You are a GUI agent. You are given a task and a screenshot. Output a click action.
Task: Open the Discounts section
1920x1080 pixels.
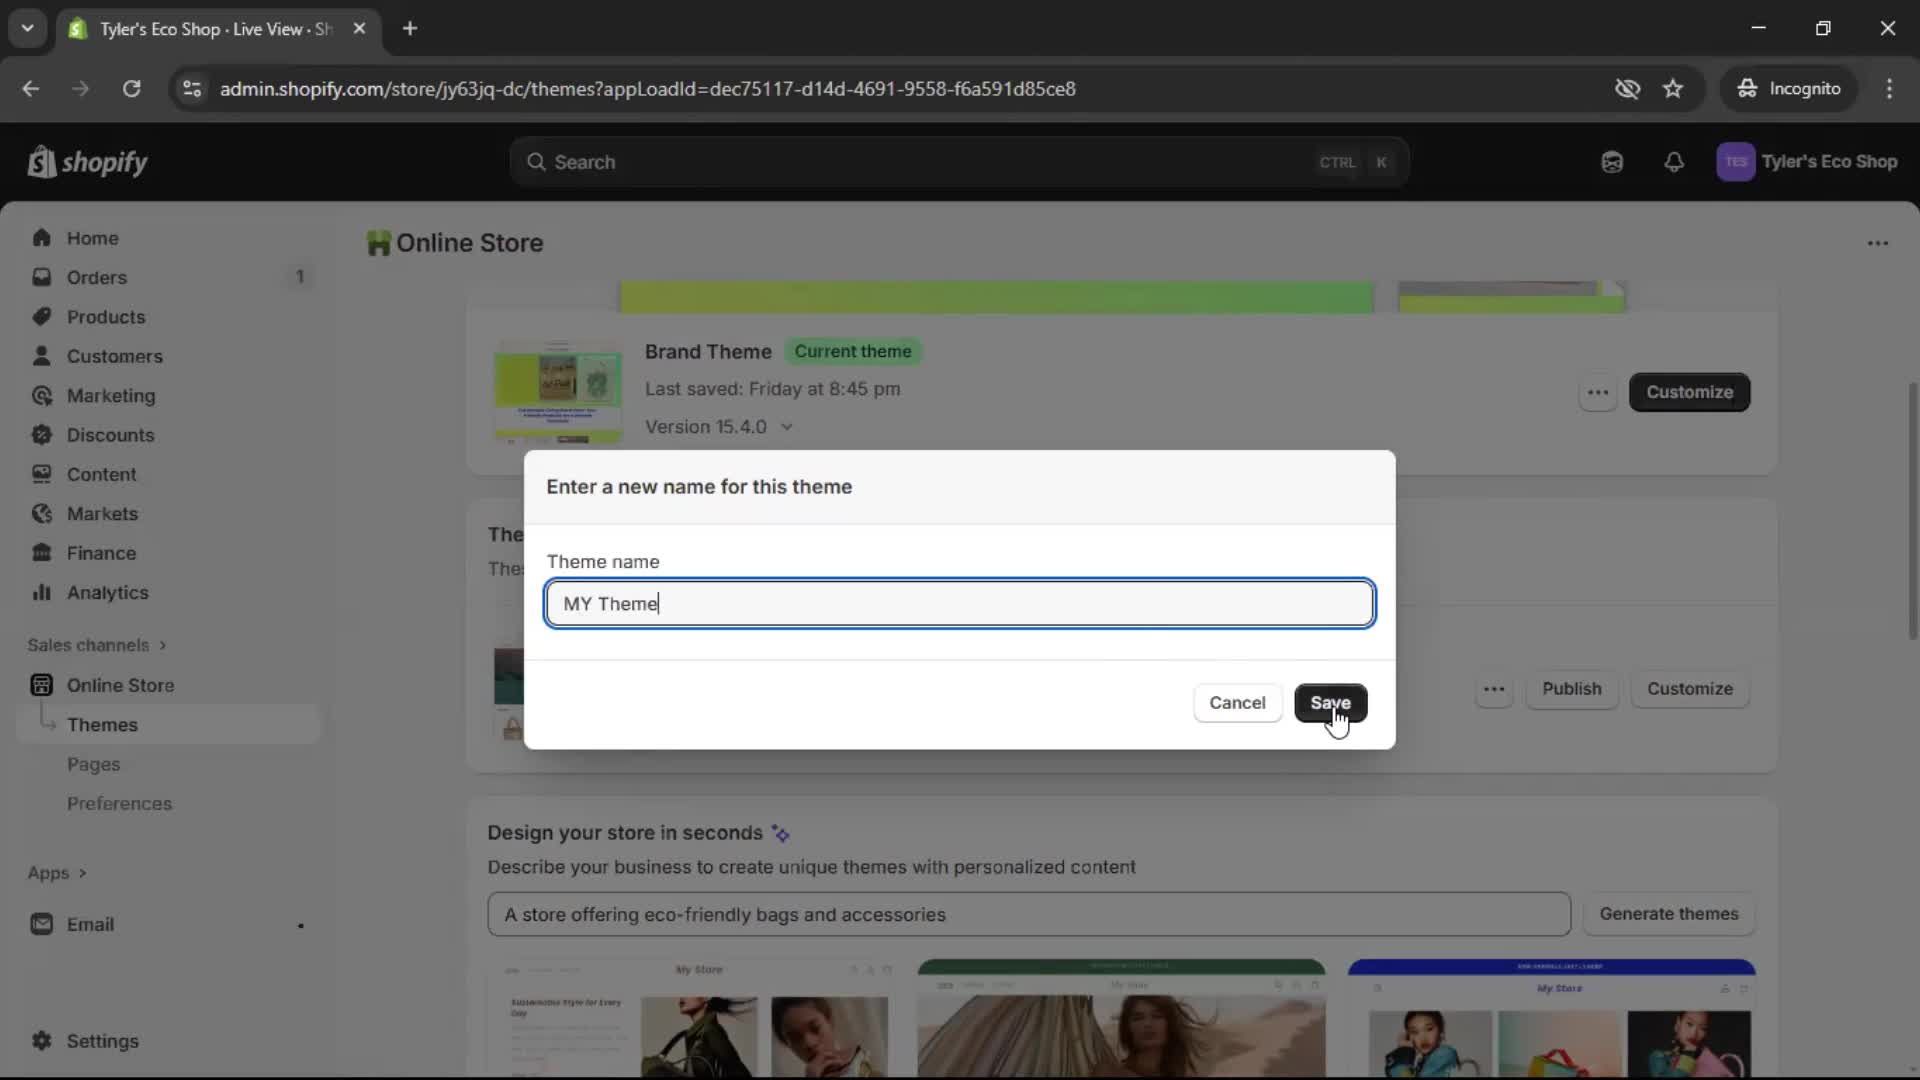(x=110, y=435)
